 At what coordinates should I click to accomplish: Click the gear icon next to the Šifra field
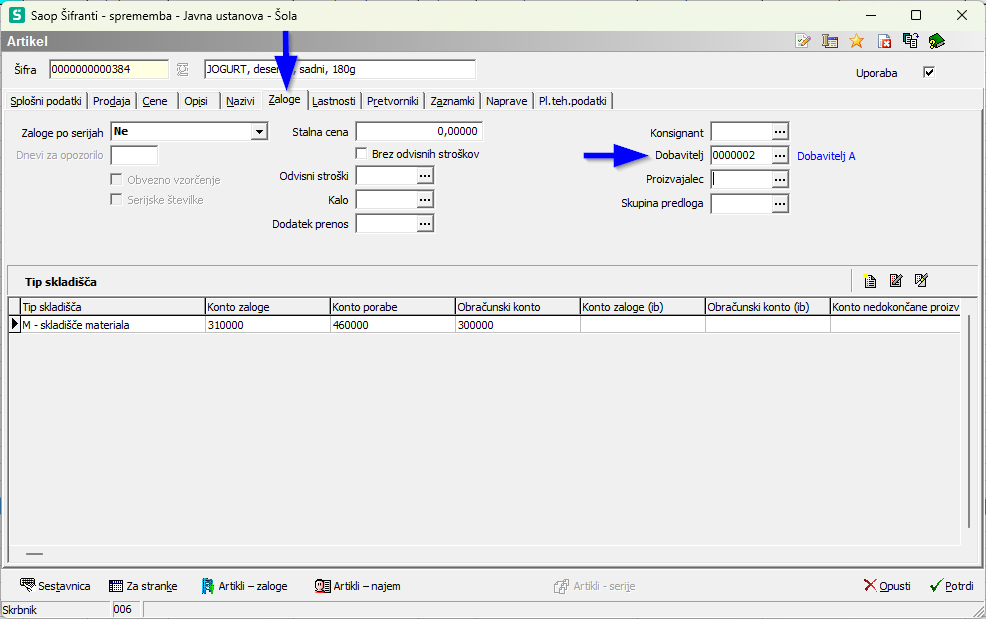(x=182, y=69)
